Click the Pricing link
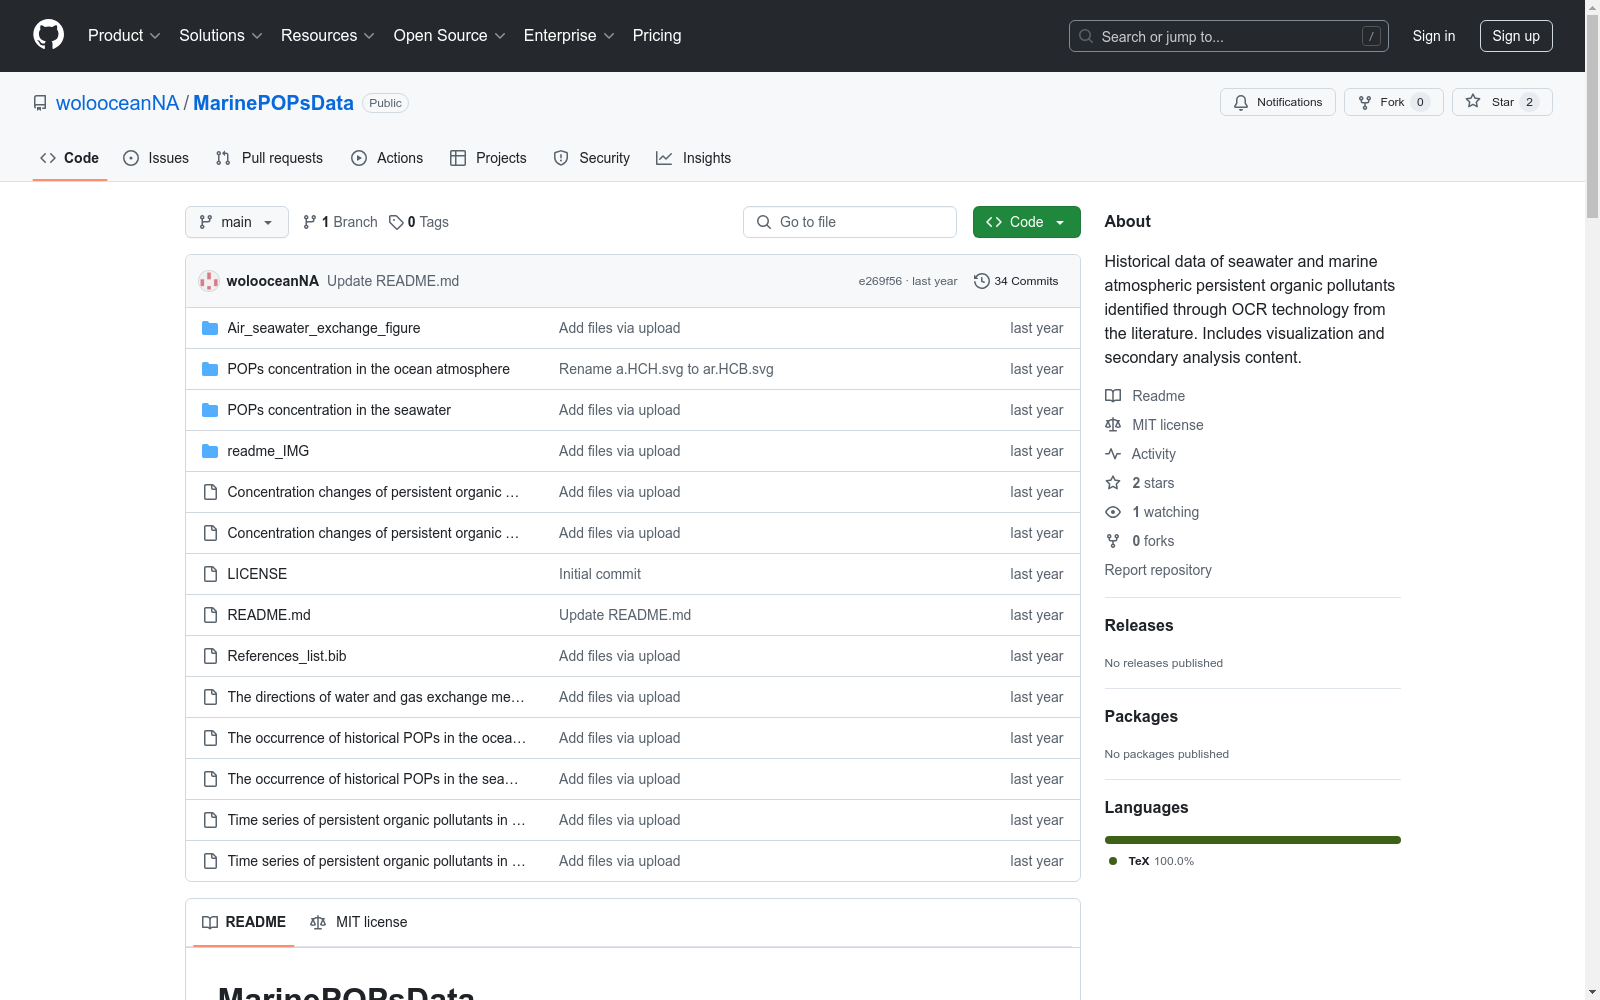1600x1000 pixels. [x=657, y=36]
